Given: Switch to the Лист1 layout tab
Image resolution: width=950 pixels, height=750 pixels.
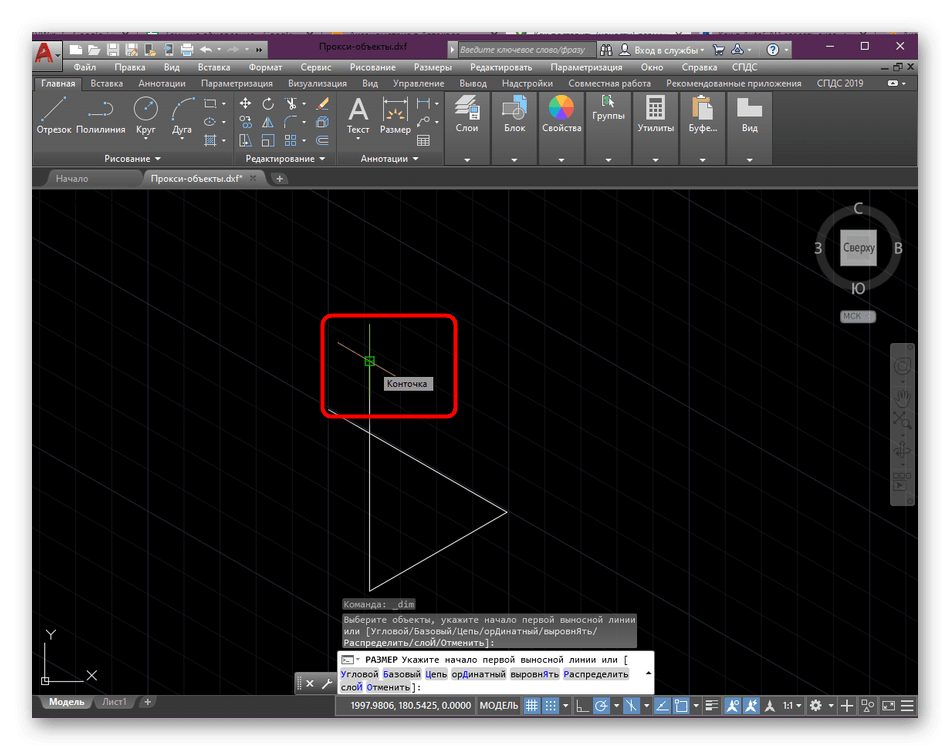Looking at the screenshot, I should pyautogui.click(x=115, y=702).
